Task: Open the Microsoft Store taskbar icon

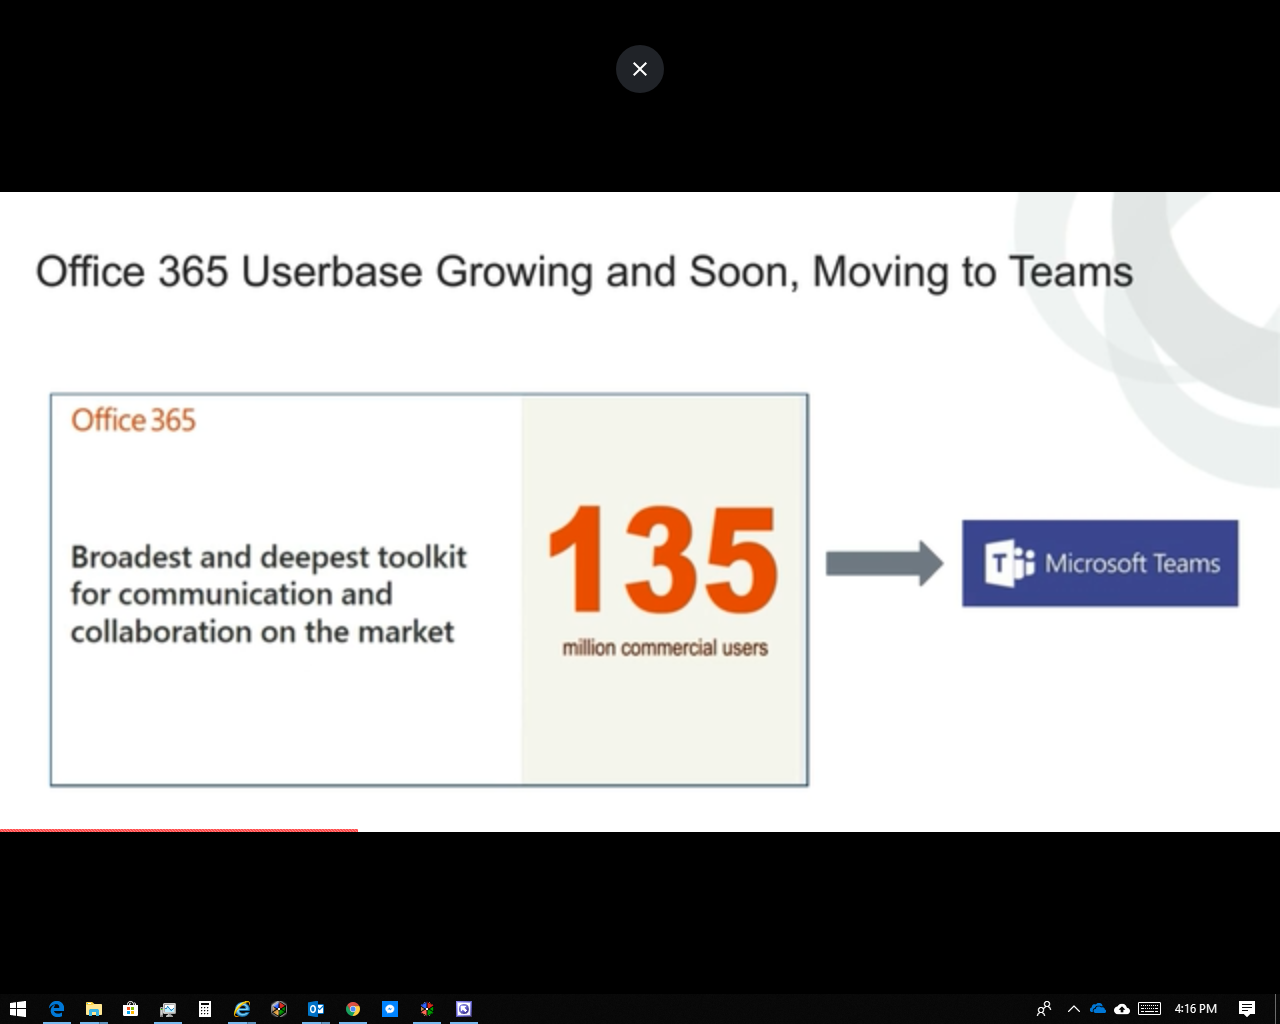Action: [130, 1009]
